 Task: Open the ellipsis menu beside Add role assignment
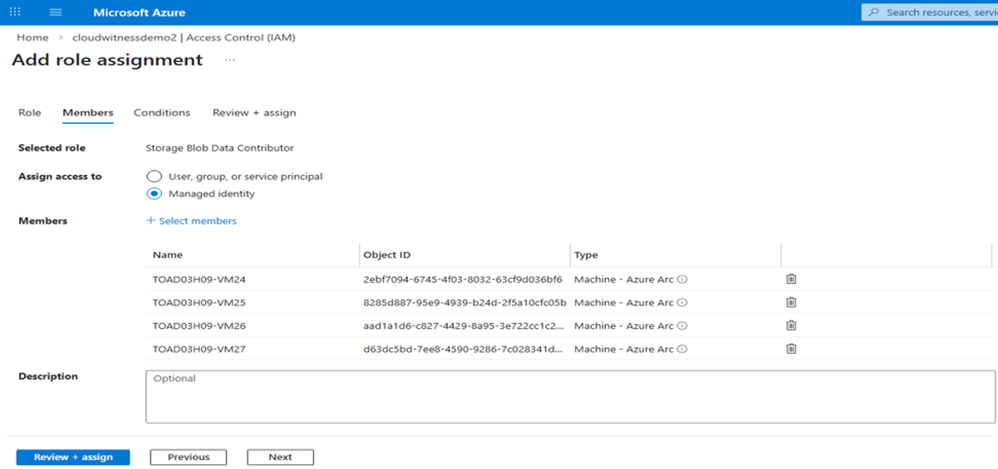pyautogui.click(x=230, y=60)
